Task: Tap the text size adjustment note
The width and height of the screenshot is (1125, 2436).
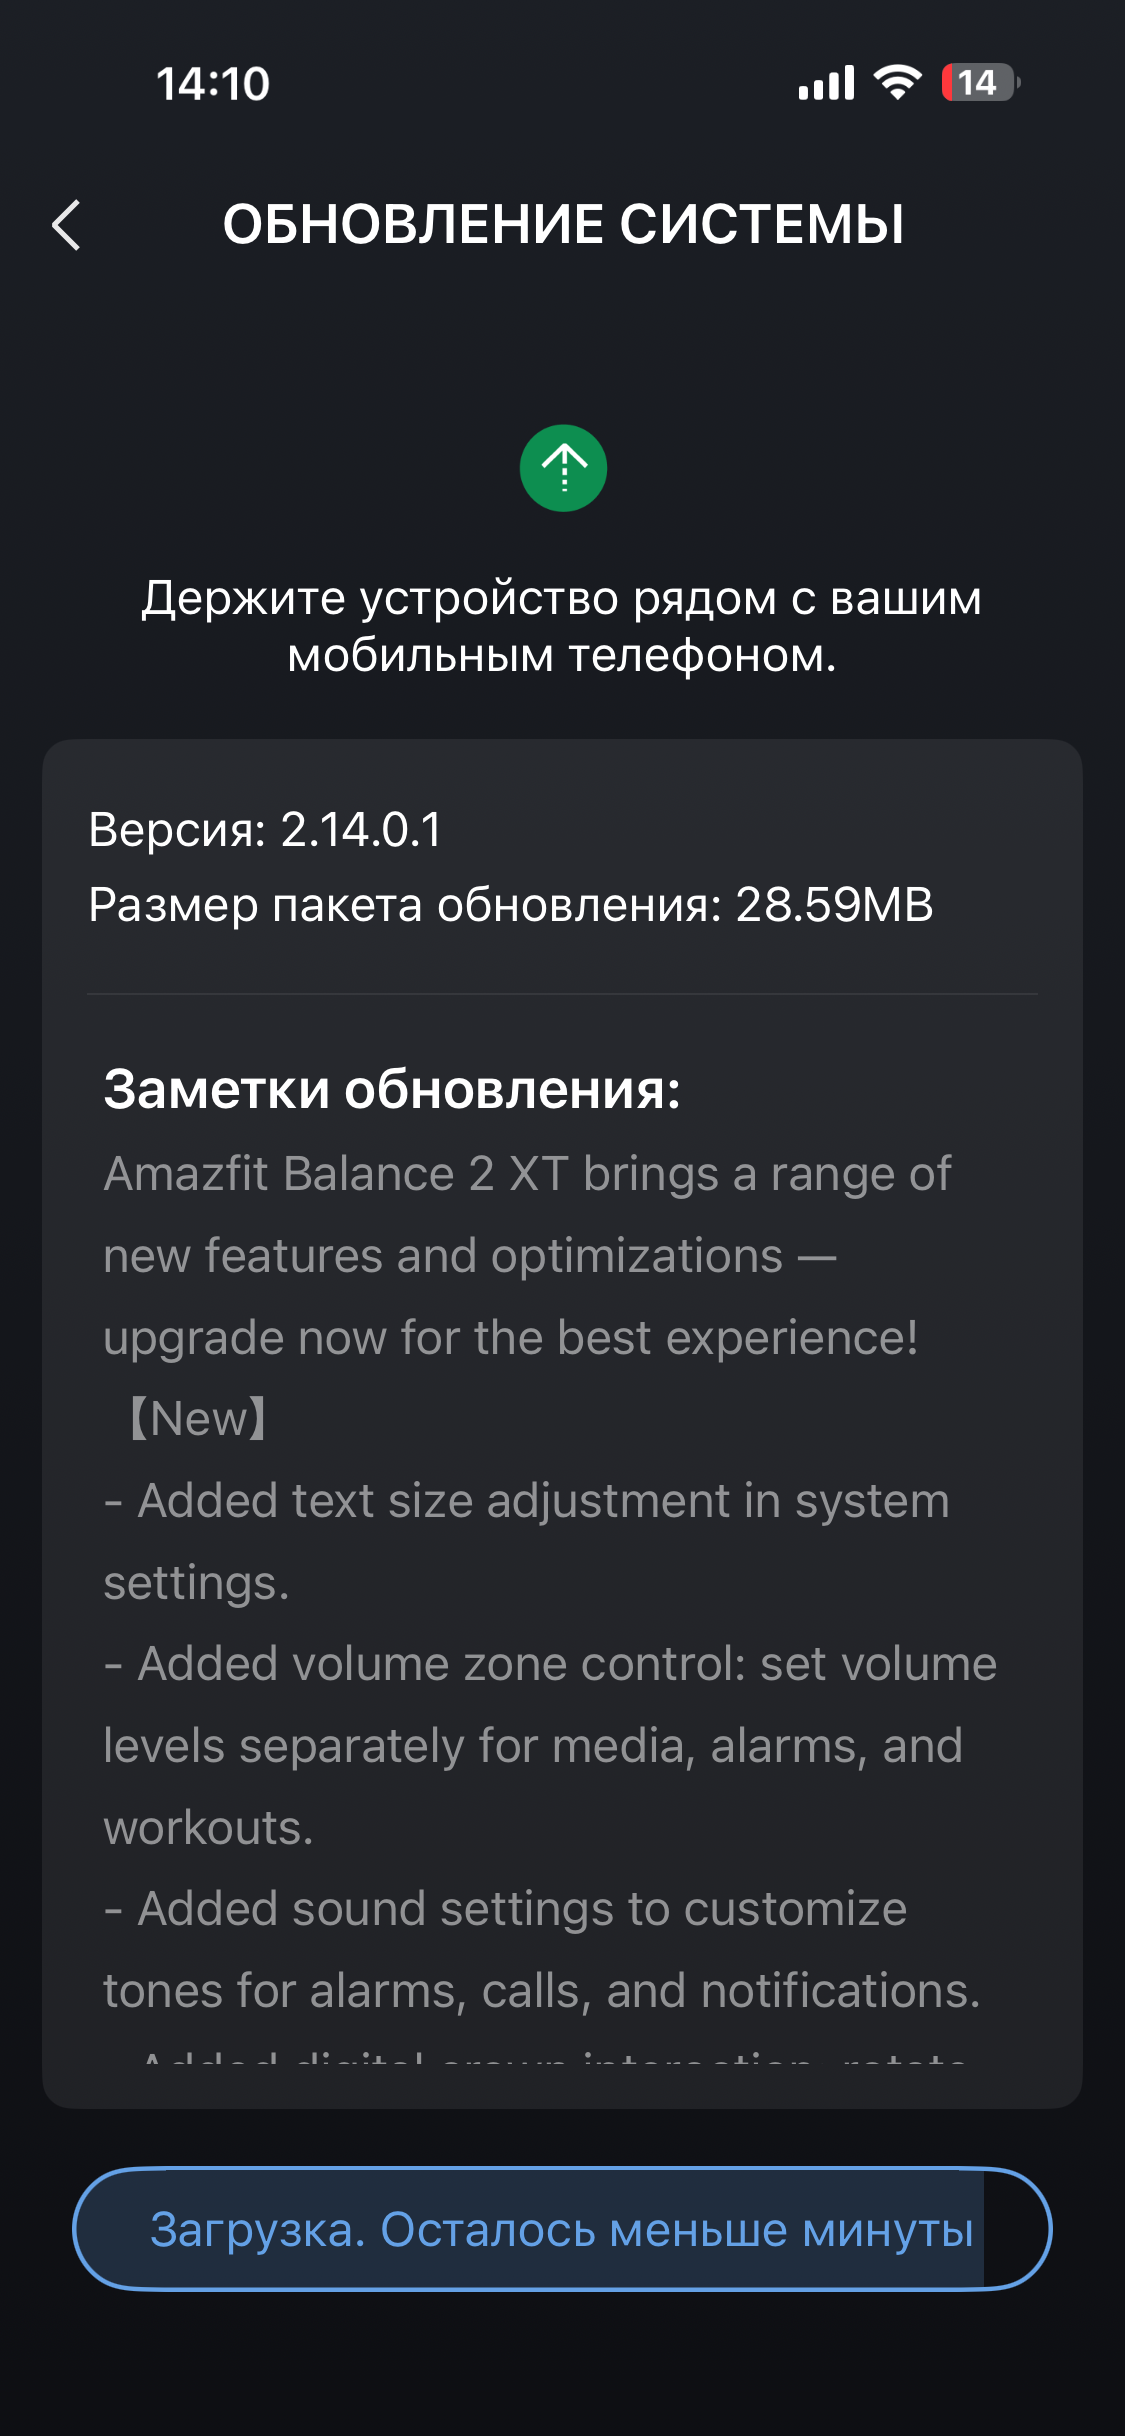Action: (527, 1541)
